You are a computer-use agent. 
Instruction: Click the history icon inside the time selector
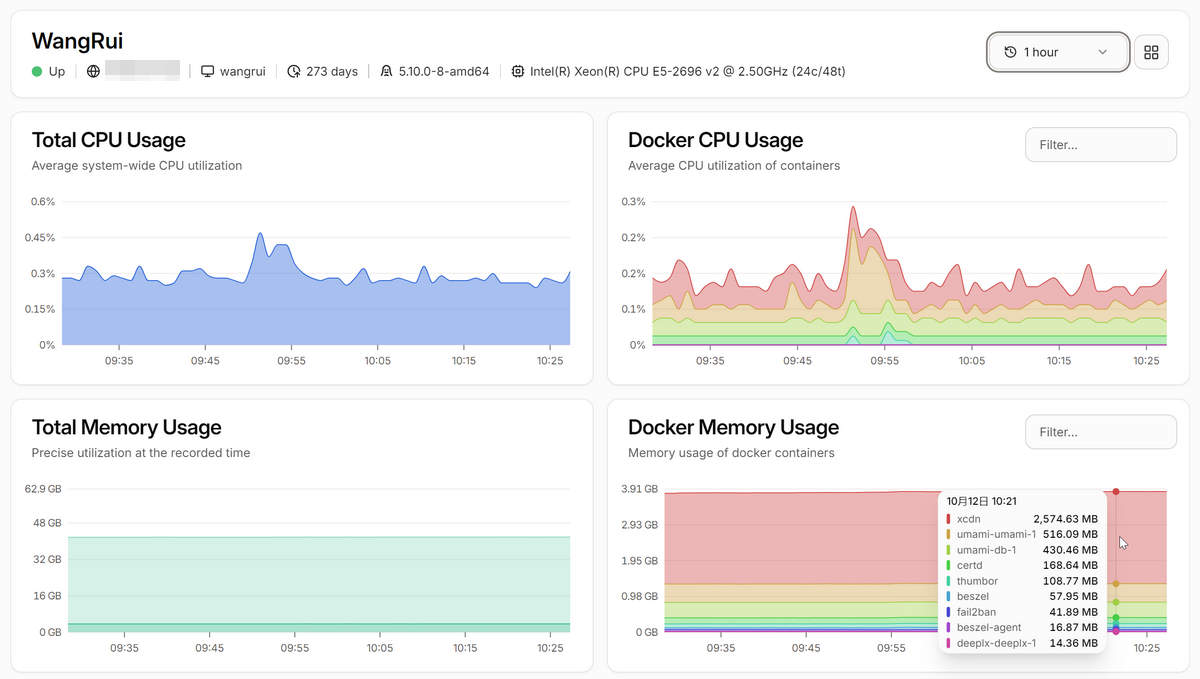coord(1010,52)
